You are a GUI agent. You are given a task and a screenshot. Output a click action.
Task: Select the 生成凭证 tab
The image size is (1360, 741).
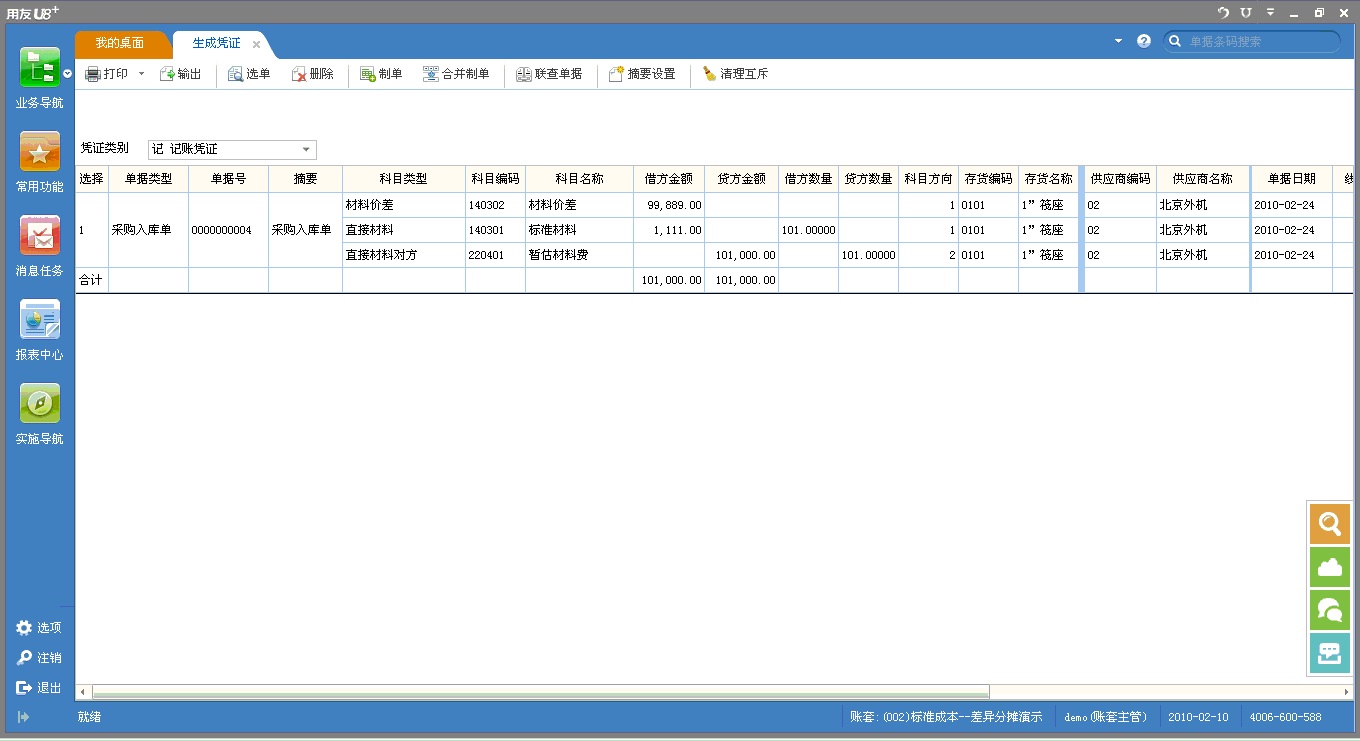point(216,43)
